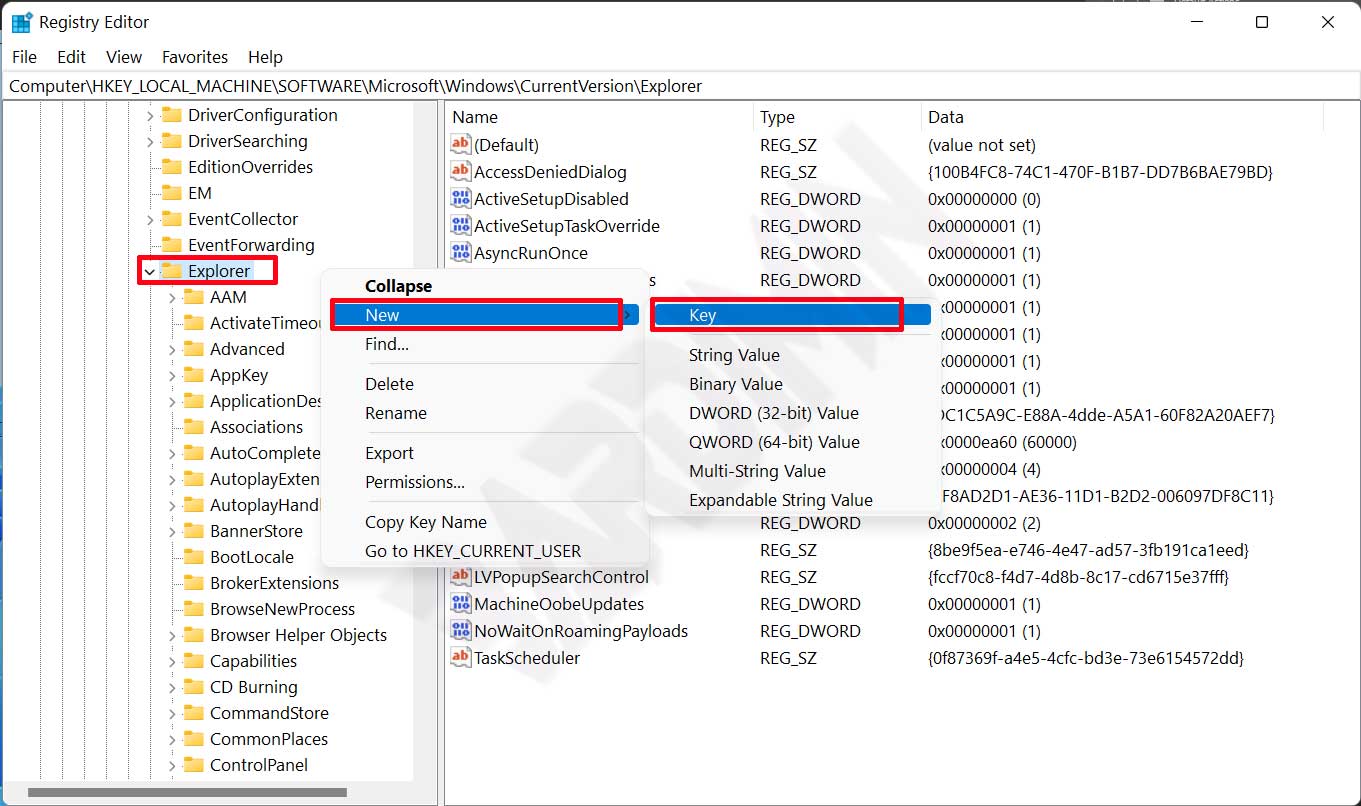Image resolution: width=1361 pixels, height=806 pixels.
Task: Open the View menu
Action: coord(124,57)
